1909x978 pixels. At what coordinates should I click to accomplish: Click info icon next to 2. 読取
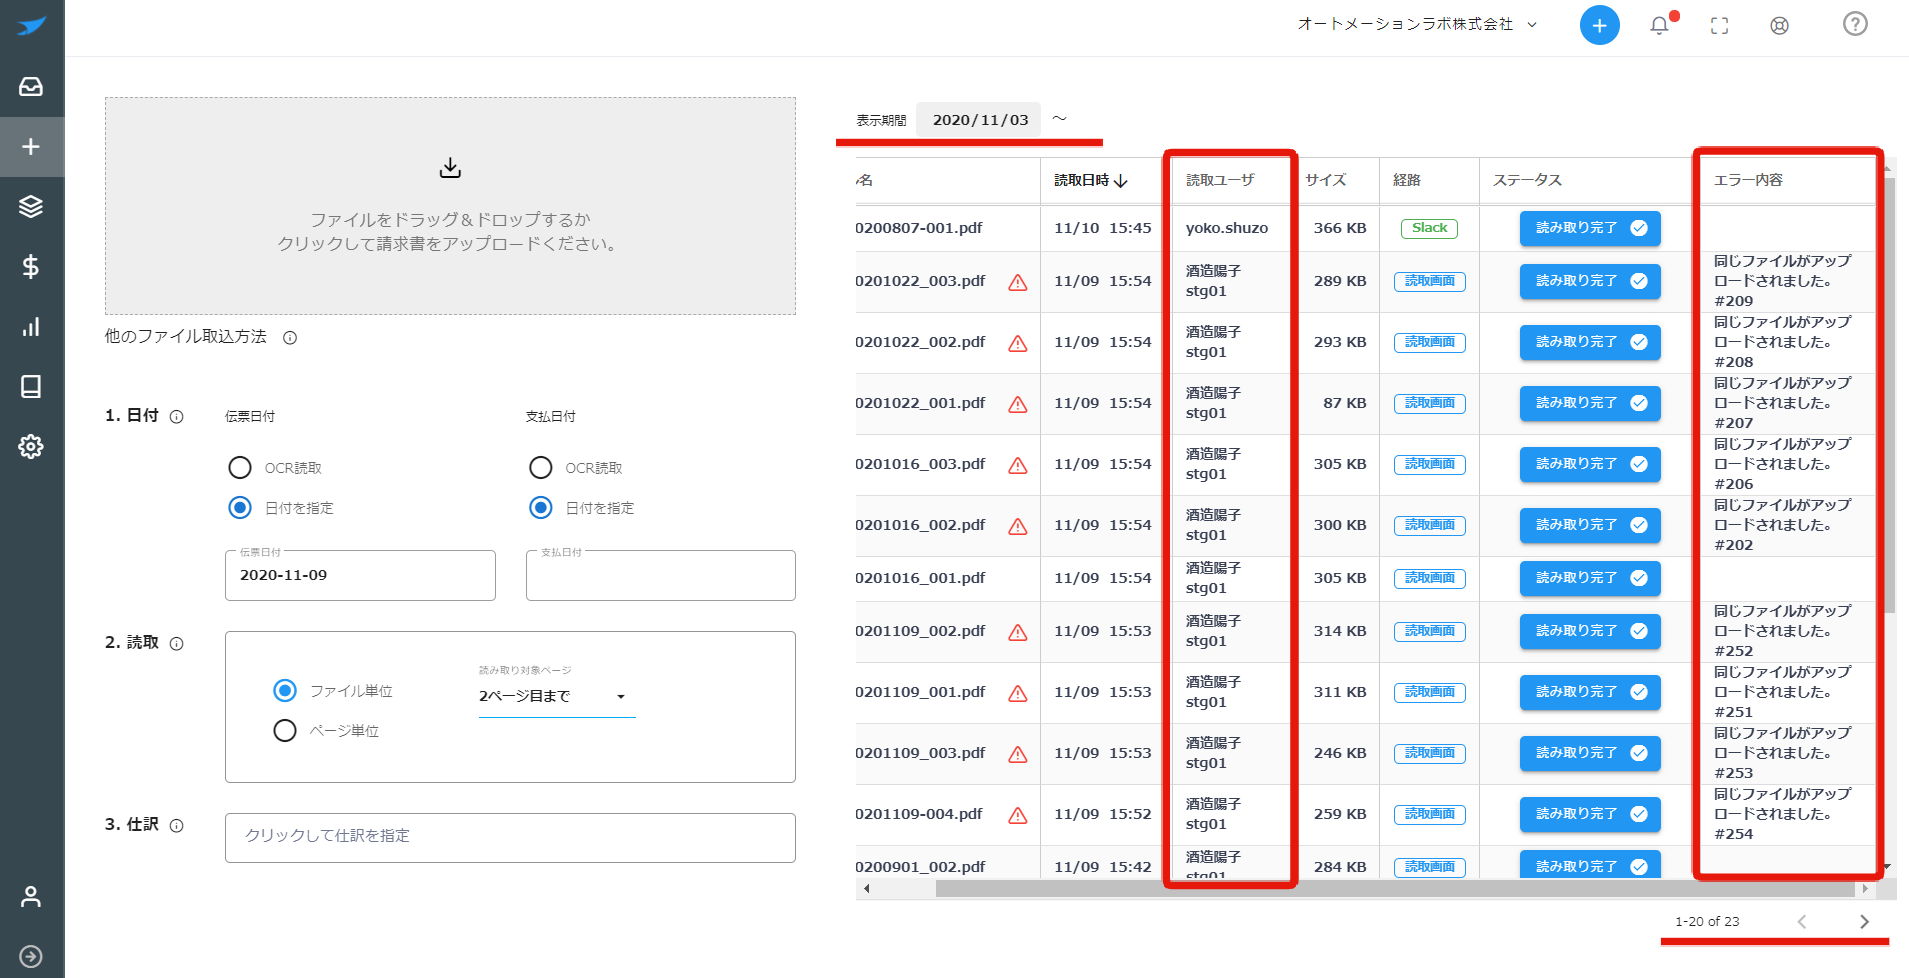pyautogui.click(x=177, y=644)
